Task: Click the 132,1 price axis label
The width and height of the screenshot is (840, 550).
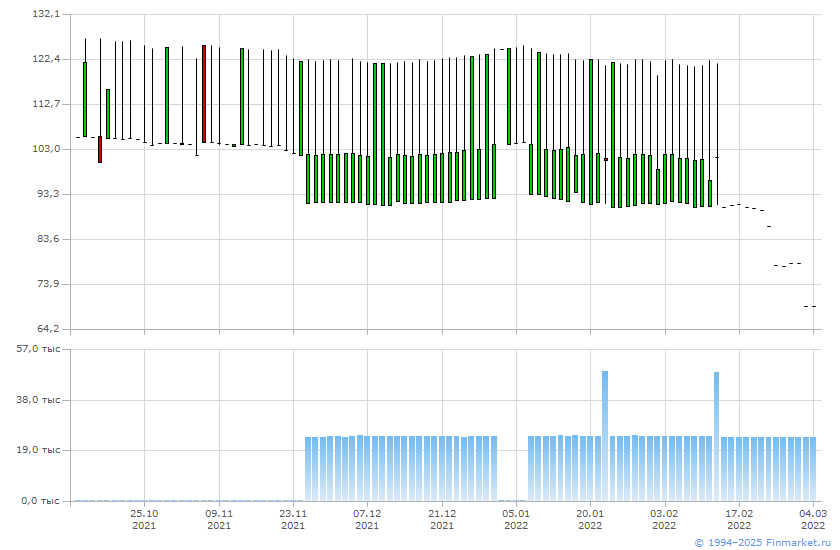Action: coord(46,13)
